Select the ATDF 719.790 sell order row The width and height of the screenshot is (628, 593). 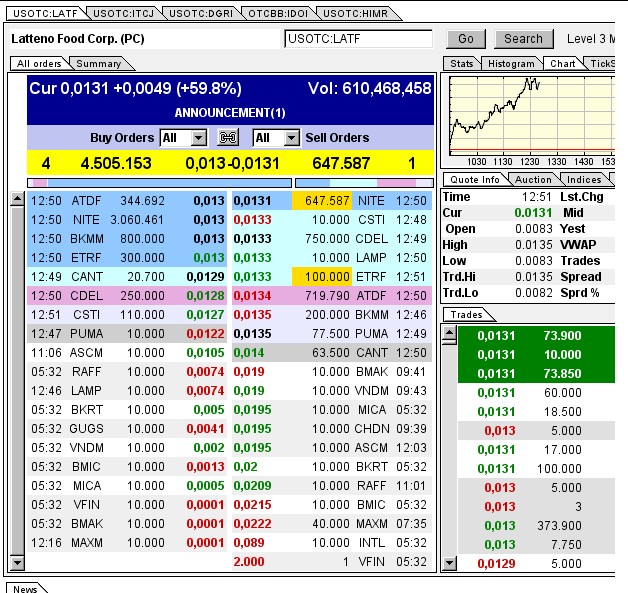point(332,296)
